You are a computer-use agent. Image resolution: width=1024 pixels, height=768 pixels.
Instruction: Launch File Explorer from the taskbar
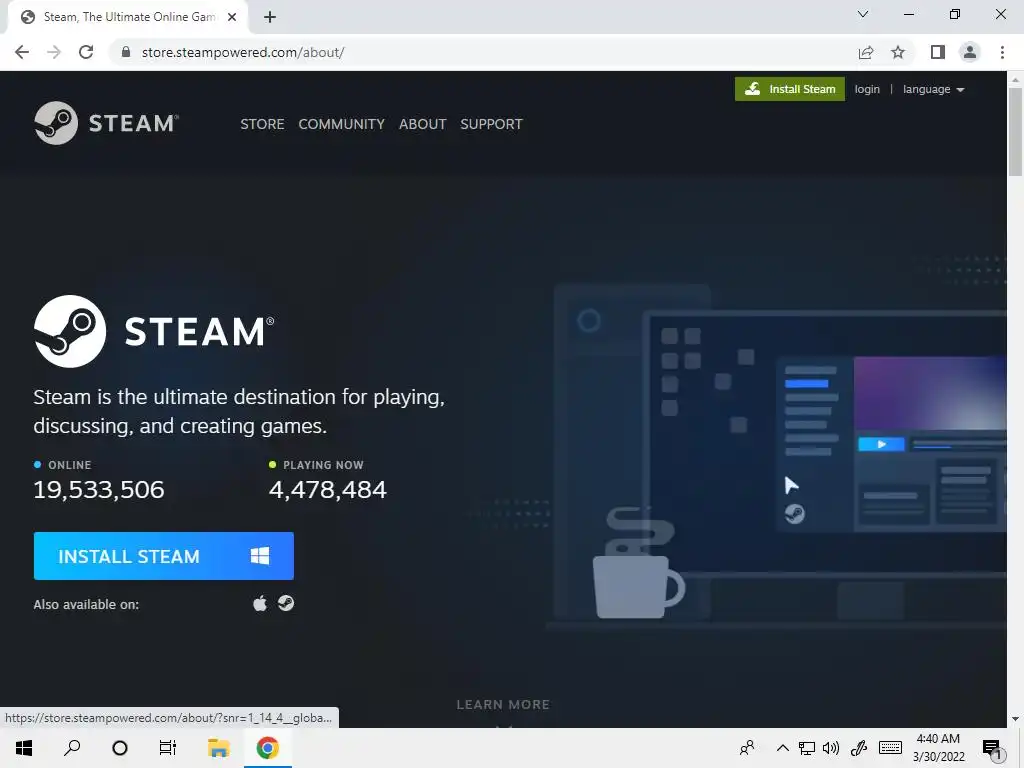coord(218,748)
